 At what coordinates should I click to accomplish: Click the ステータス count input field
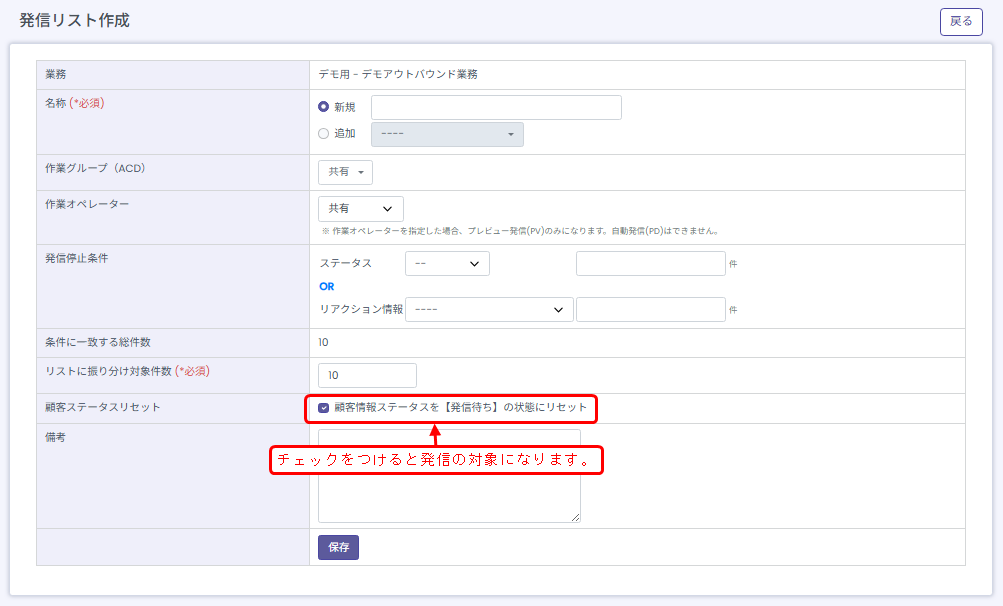[650, 263]
